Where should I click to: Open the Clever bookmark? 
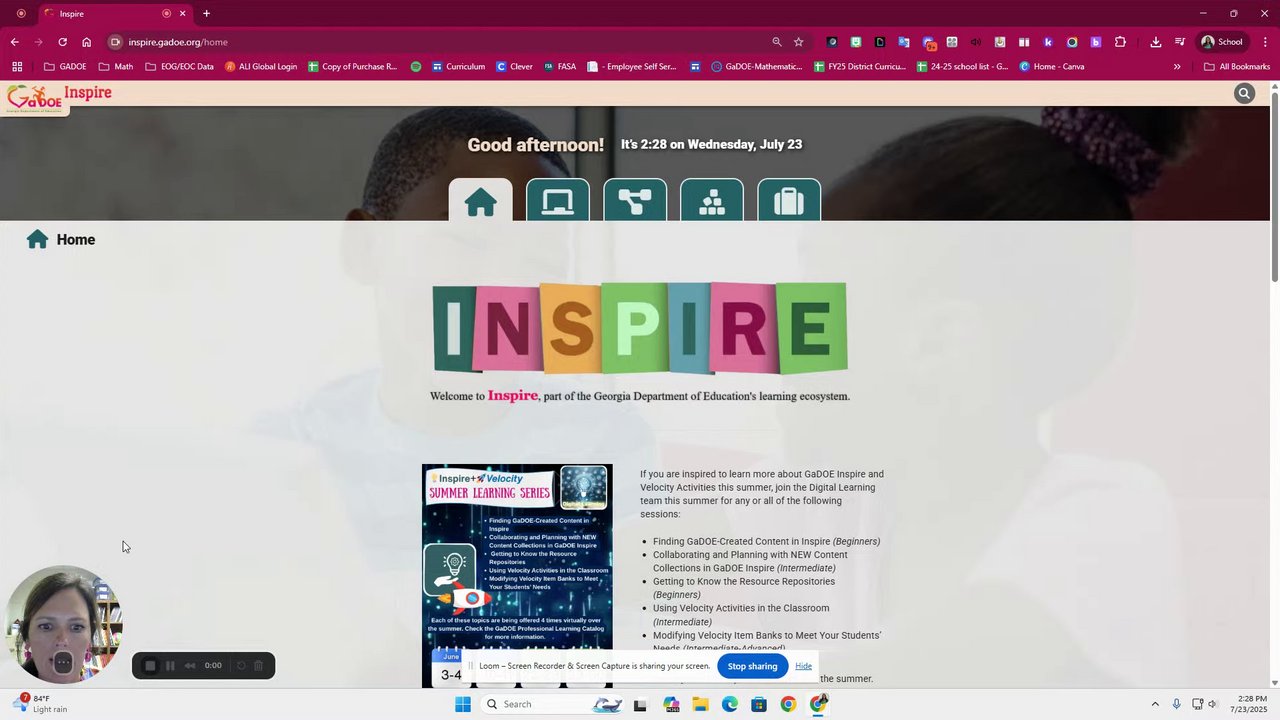click(x=514, y=67)
